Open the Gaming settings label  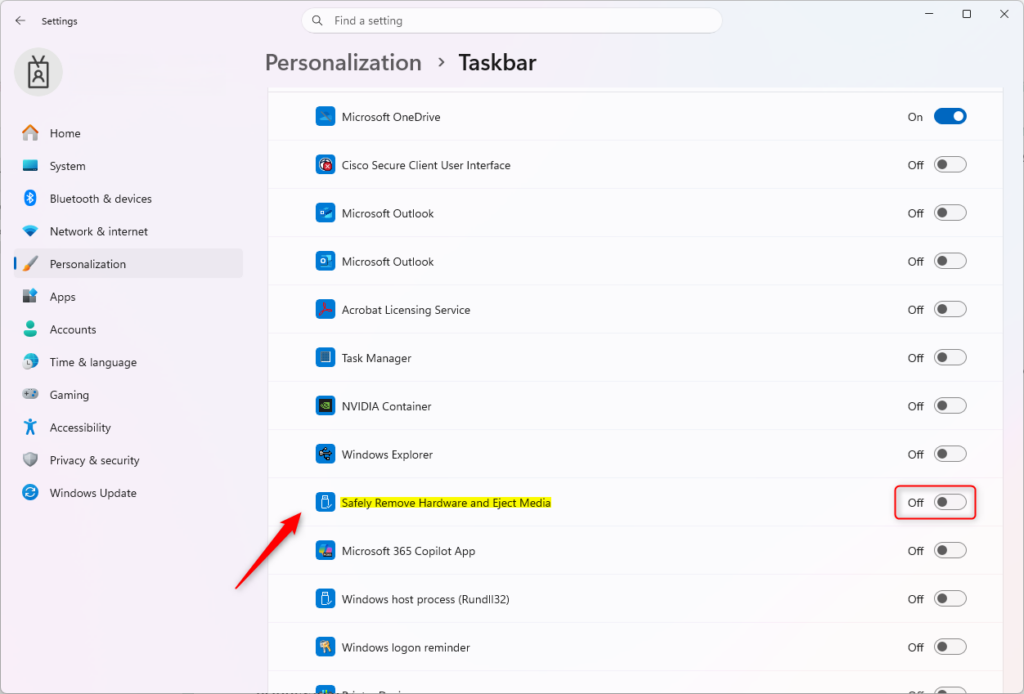click(x=69, y=395)
